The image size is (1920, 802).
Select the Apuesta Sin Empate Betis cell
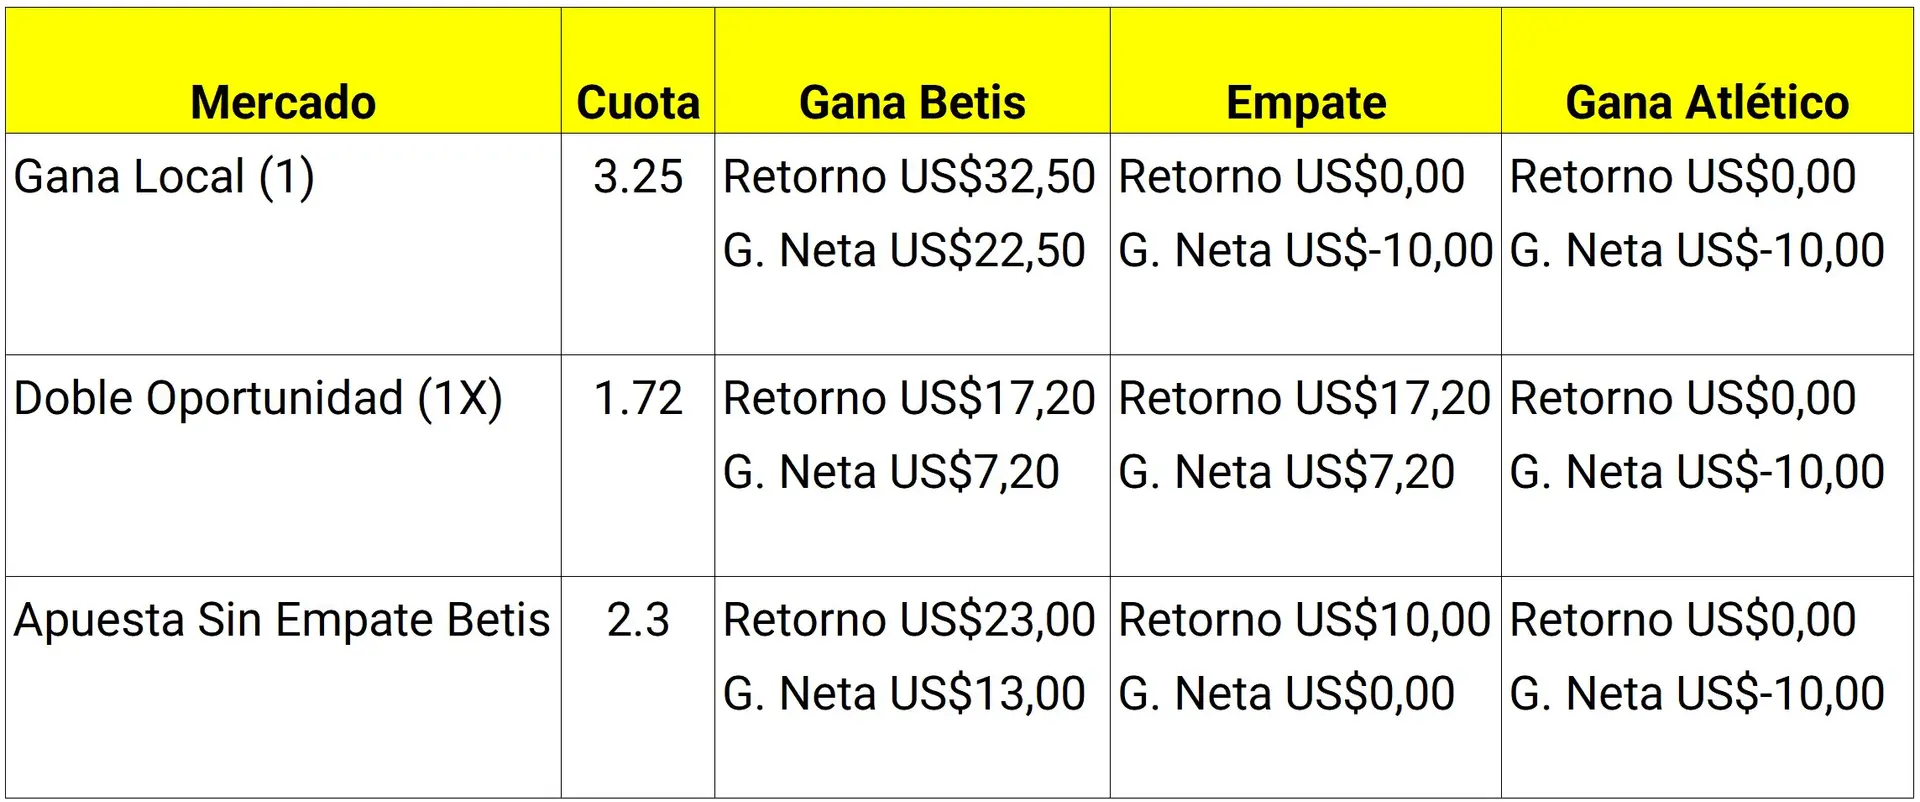pos(282,620)
